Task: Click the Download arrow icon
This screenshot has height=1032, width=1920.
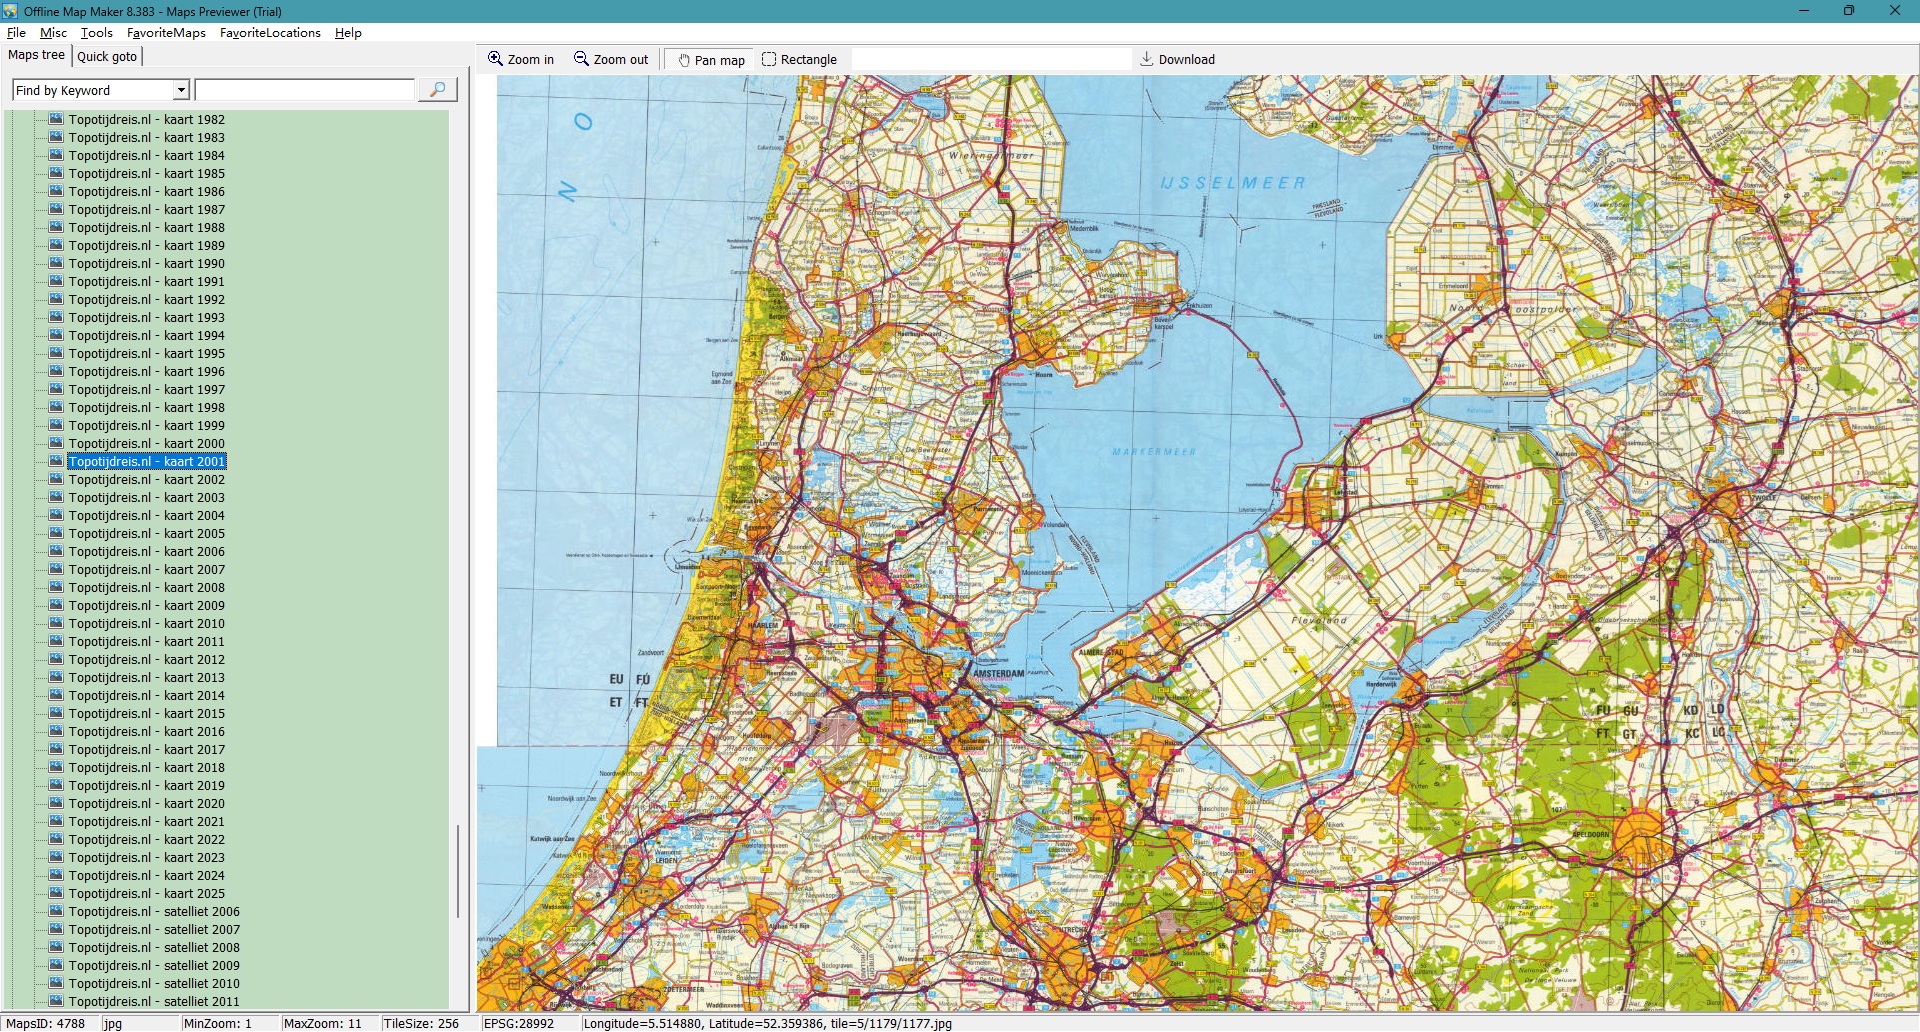Action: [1147, 59]
